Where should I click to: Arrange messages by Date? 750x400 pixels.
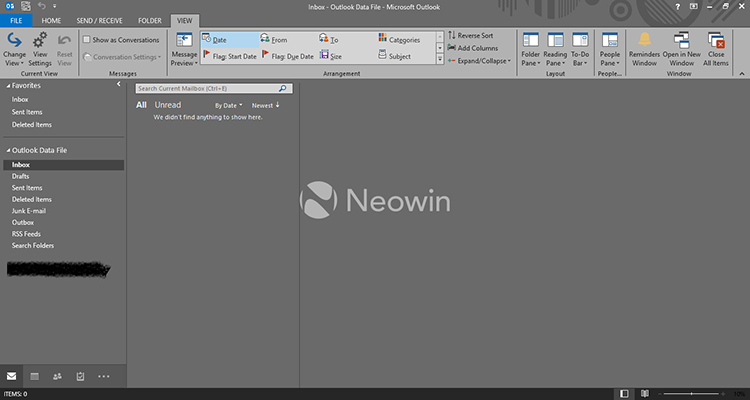coord(230,40)
